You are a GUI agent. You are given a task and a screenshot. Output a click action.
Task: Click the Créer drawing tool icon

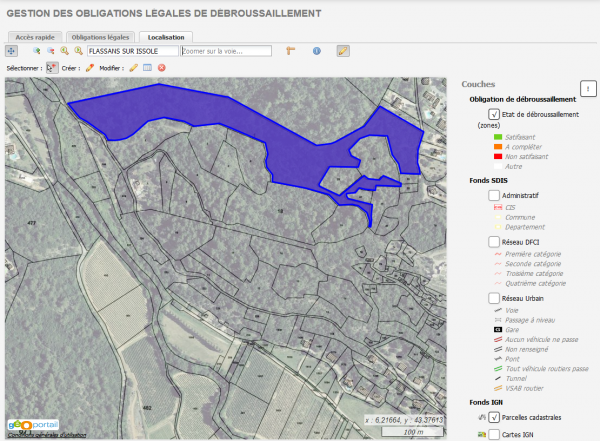click(x=90, y=68)
